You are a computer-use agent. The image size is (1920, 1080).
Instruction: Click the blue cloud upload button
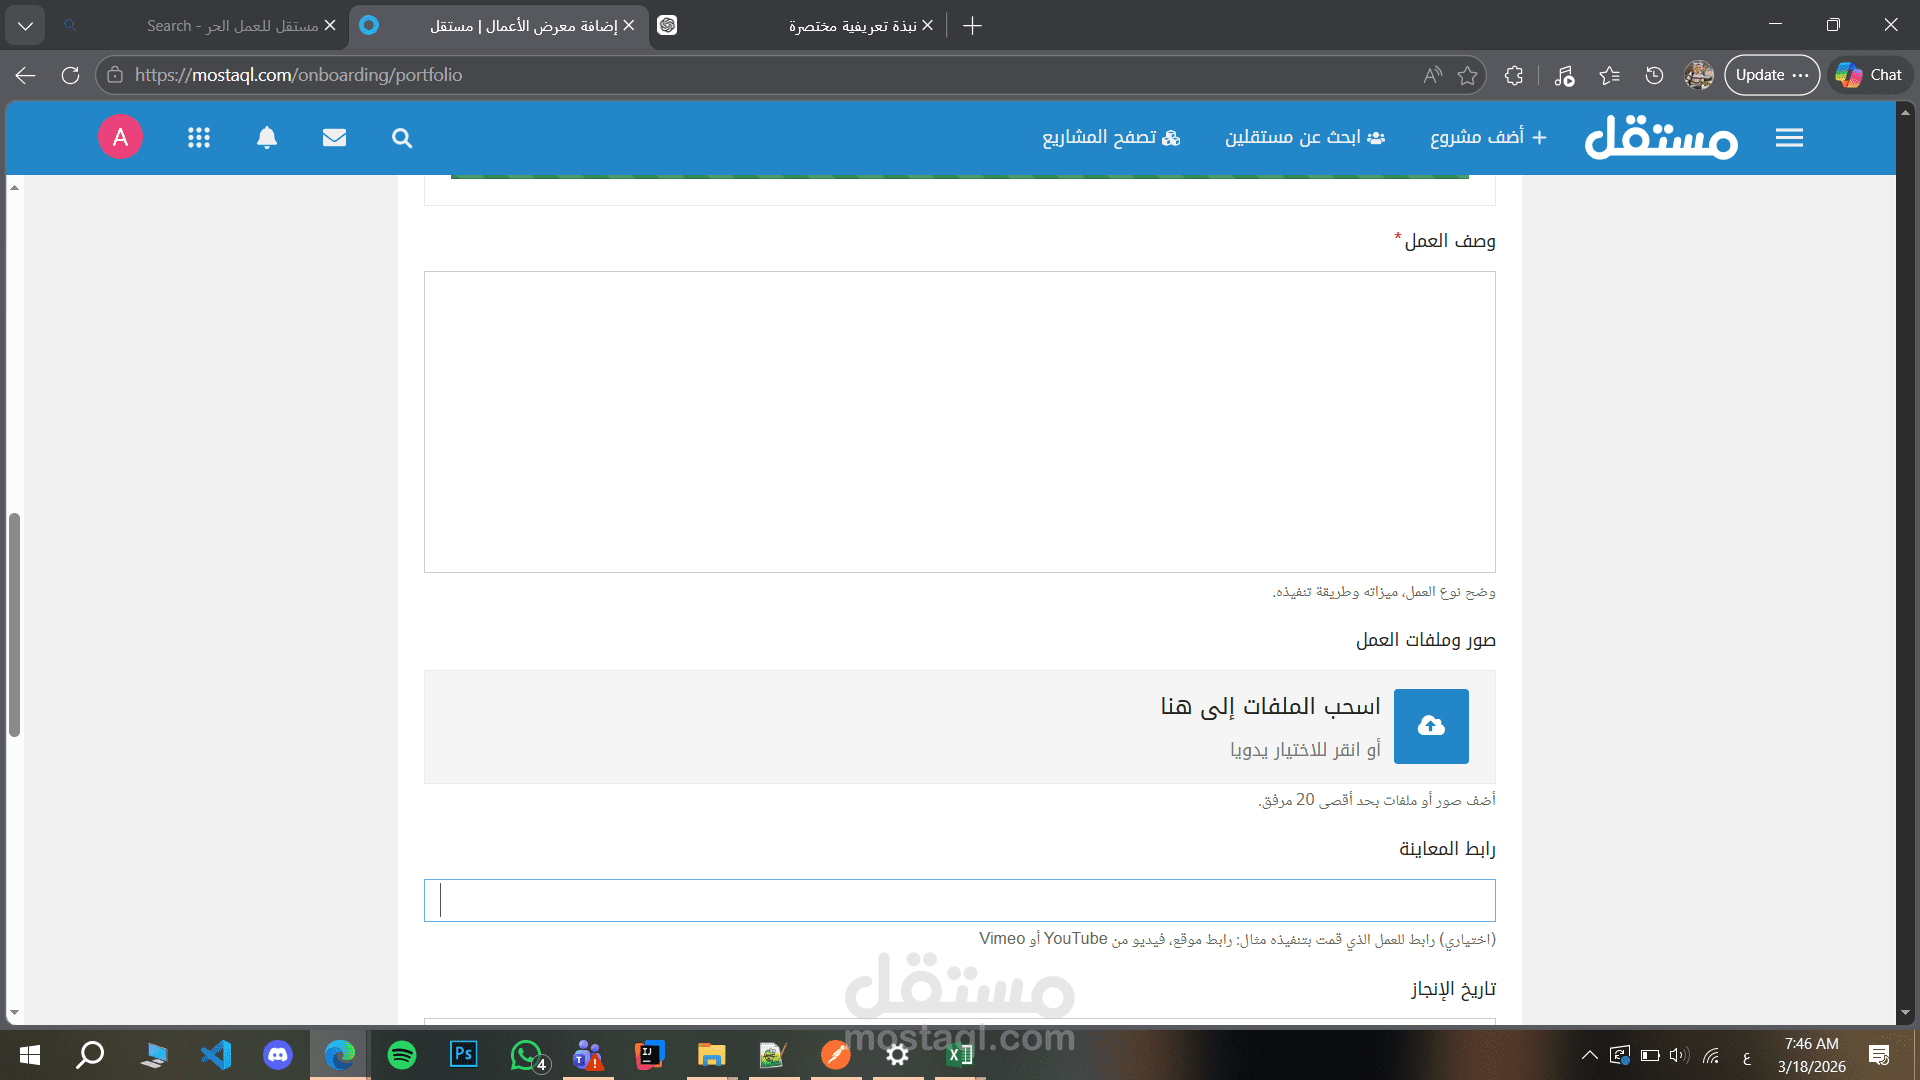click(1430, 726)
